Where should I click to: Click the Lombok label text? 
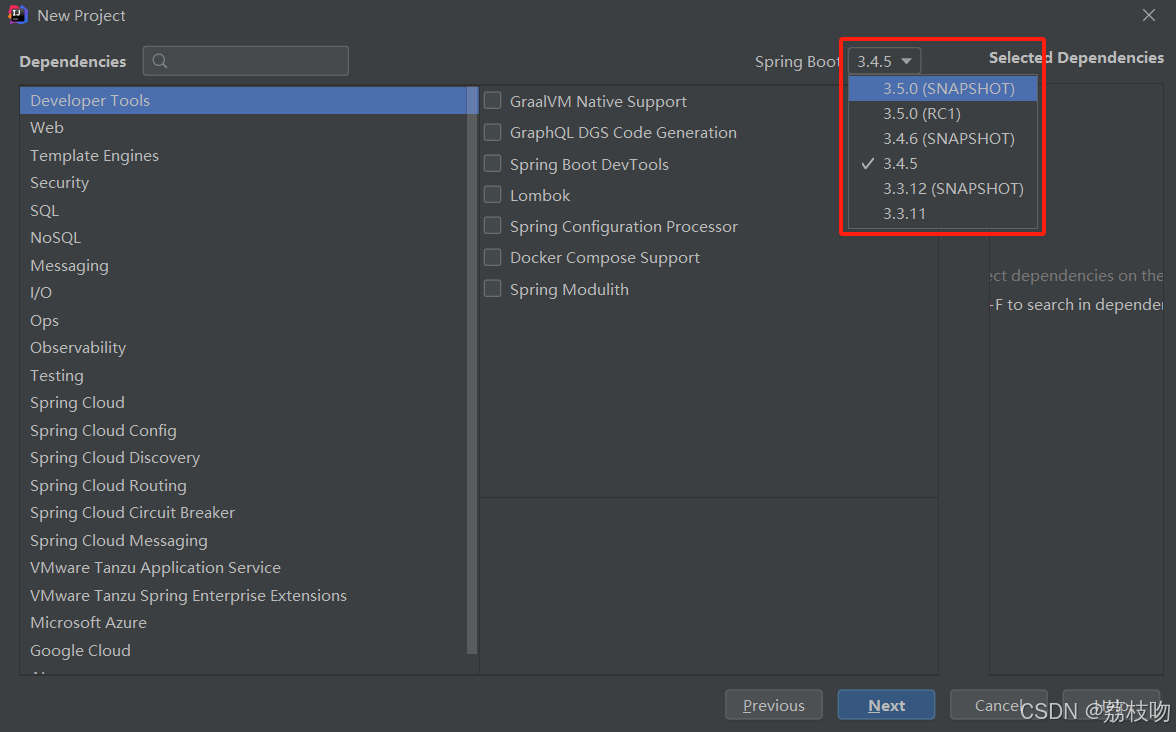pyautogui.click(x=540, y=196)
